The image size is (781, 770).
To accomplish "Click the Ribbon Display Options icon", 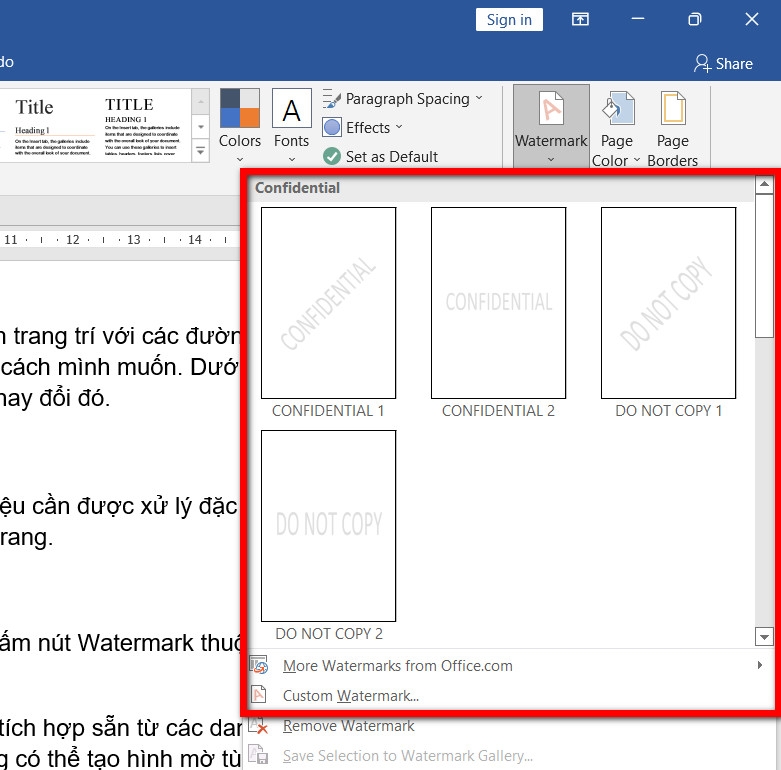I will pos(580,19).
